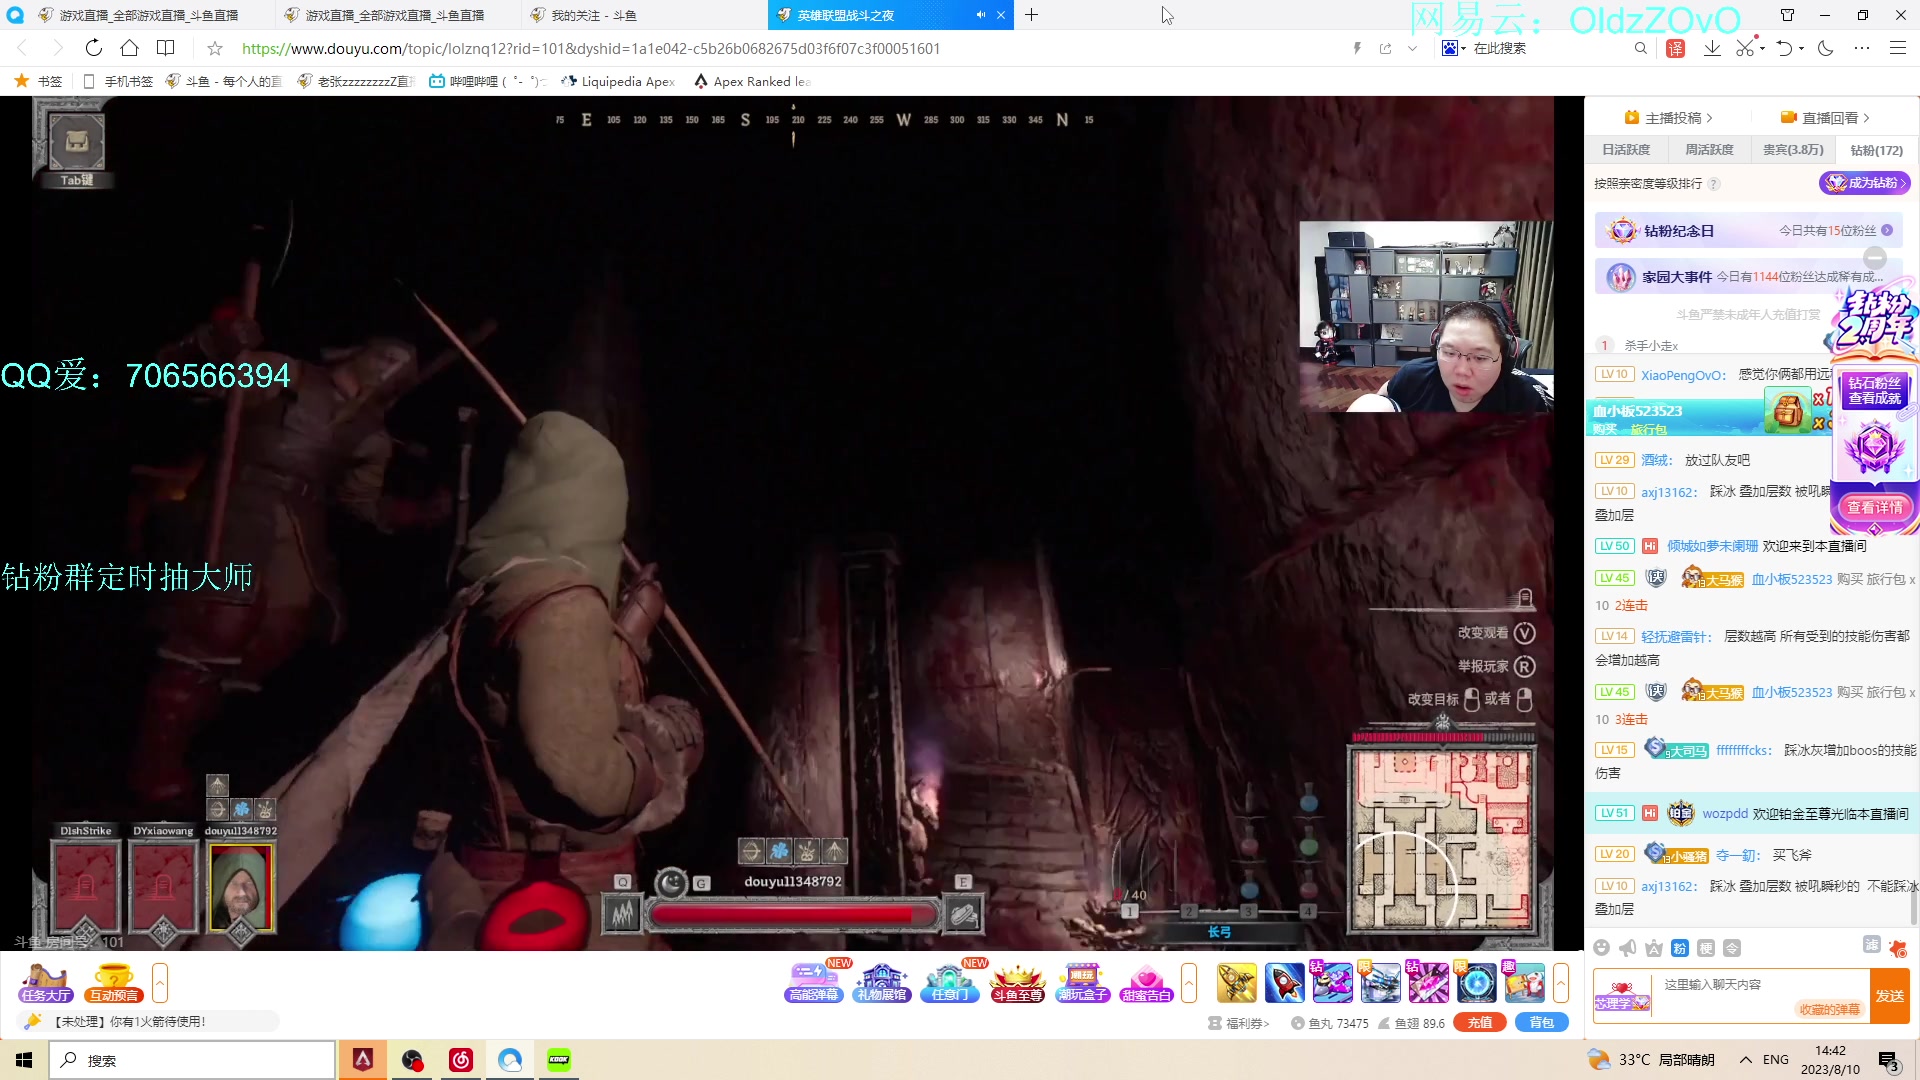Click the Windows Start button
Viewport: 1920px width, 1080px height.
click(x=24, y=1060)
